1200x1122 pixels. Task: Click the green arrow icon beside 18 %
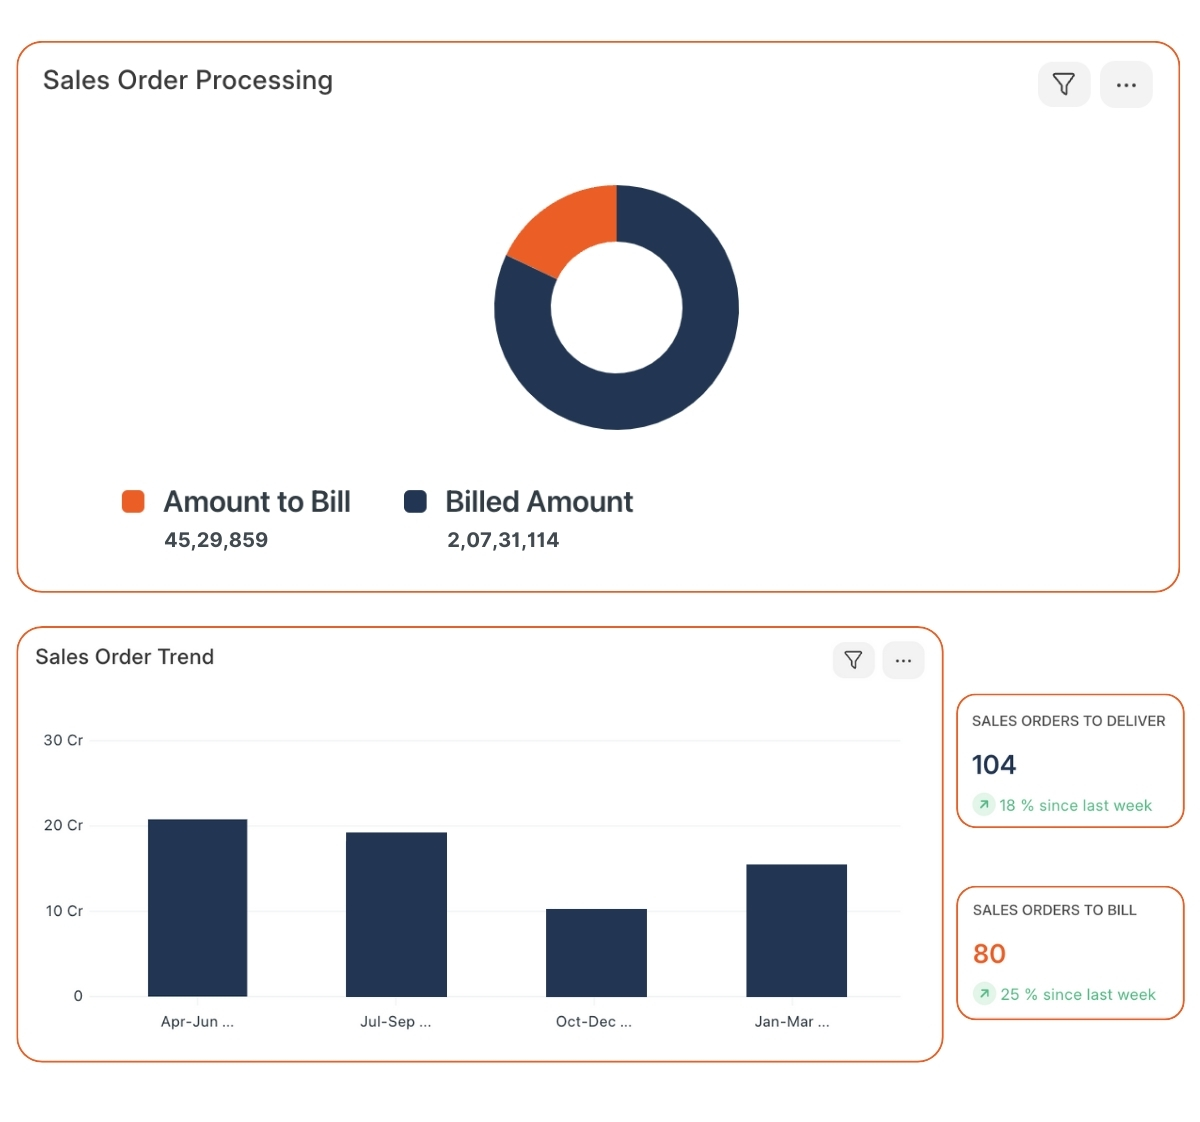(x=984, y=805)
